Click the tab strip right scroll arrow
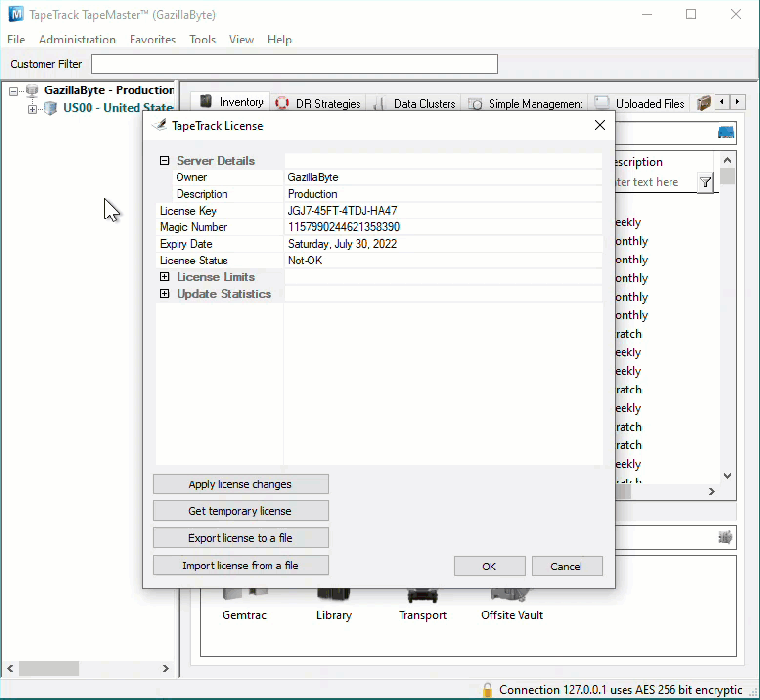 point(737,102)
